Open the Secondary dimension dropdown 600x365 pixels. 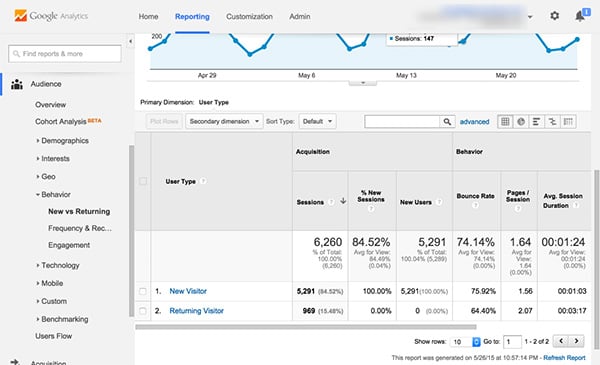pyautogui.click(x=224, y=121)
